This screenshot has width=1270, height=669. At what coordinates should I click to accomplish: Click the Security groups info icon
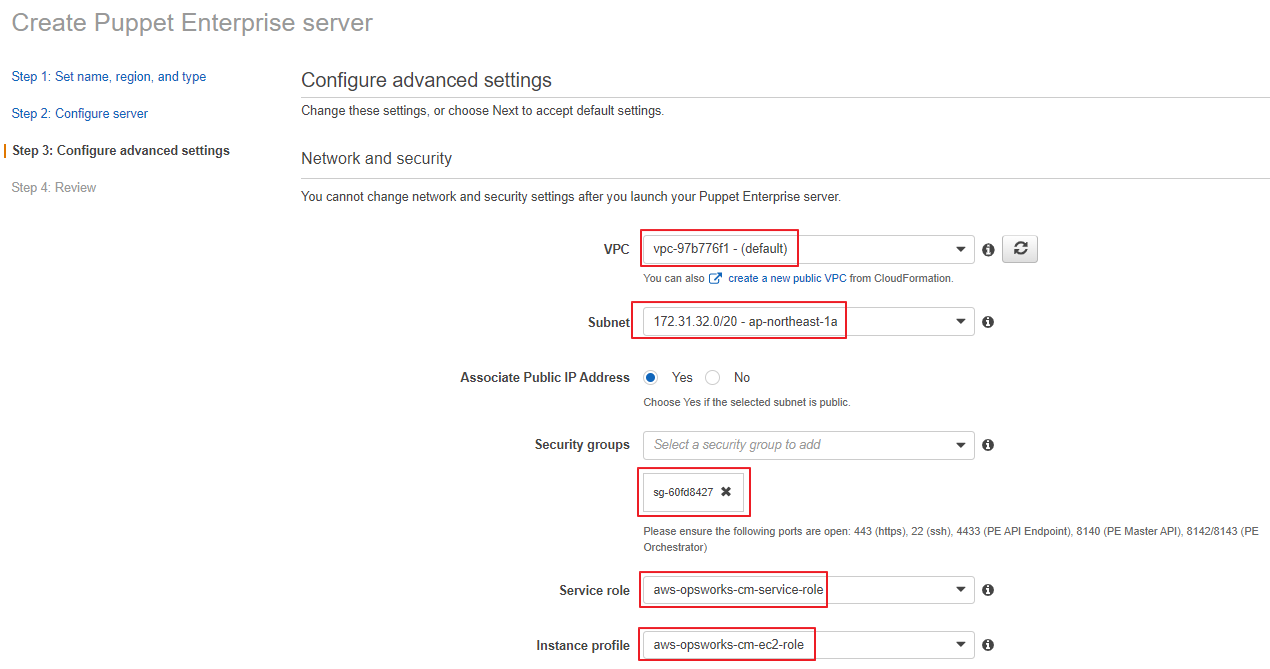coord(988,445)
